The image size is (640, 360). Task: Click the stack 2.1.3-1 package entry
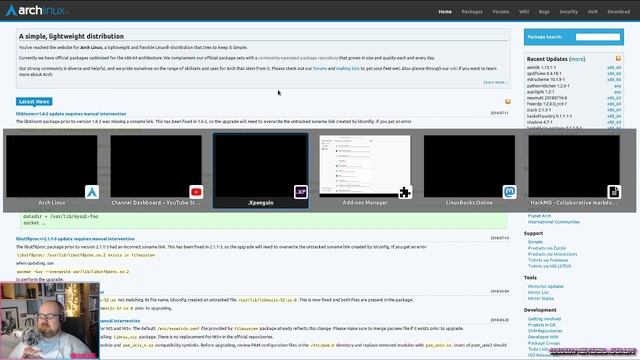pyautogui.click(x=539, y=110)
